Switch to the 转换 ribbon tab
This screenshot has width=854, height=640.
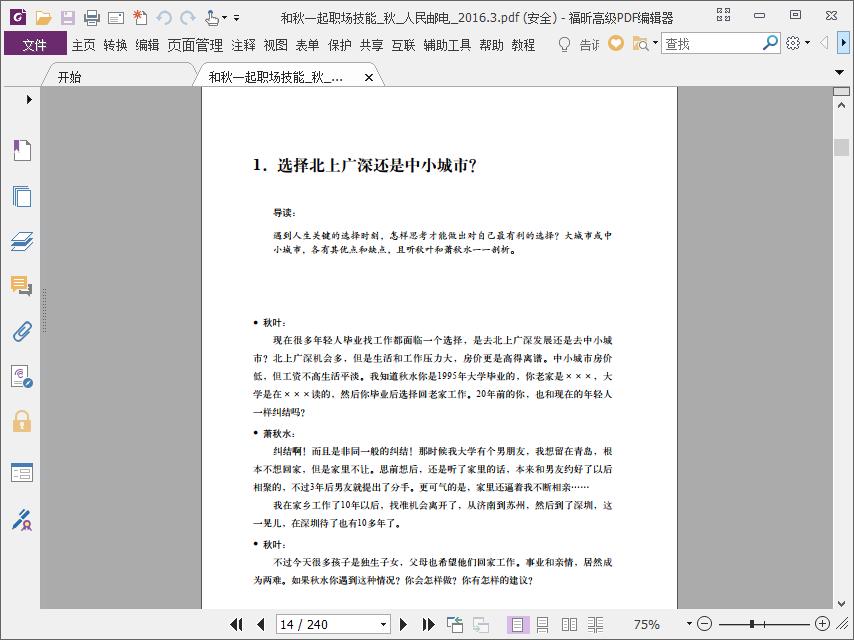(x=115, y=45)
